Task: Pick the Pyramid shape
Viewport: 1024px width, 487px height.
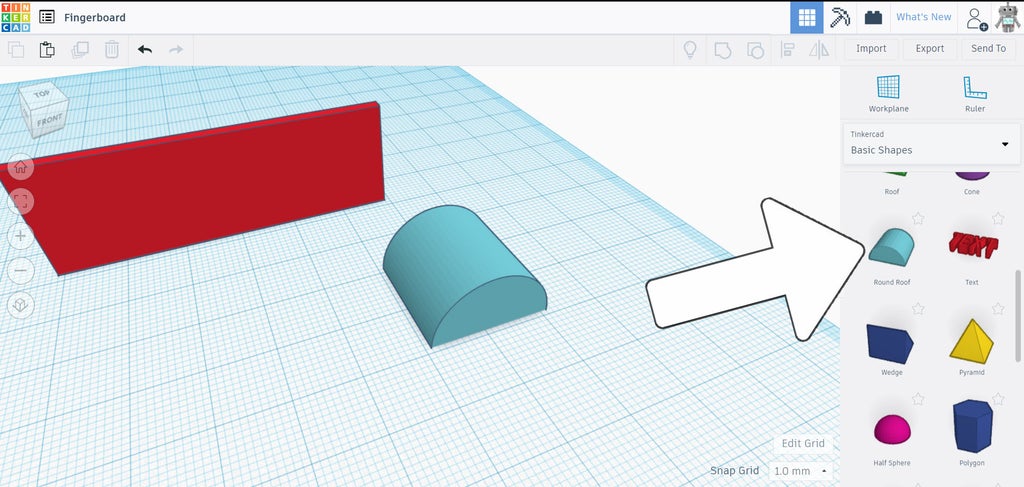Action: pos(971,341)
